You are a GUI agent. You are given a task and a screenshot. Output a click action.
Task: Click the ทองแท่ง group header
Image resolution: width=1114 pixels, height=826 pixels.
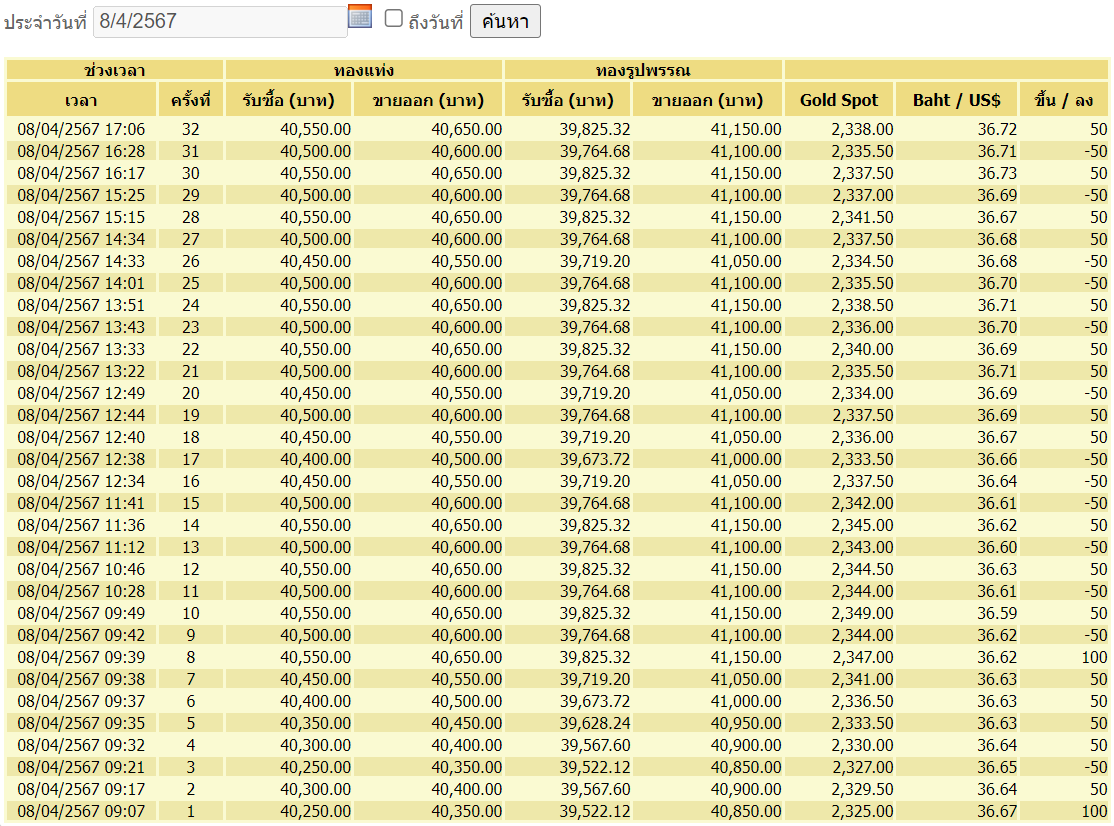364,70
